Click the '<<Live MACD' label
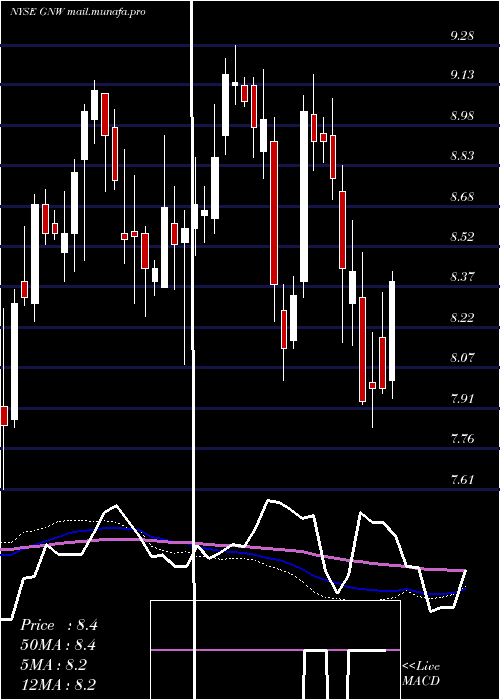Viewport: 500px width, 700px height. (421, 674)
